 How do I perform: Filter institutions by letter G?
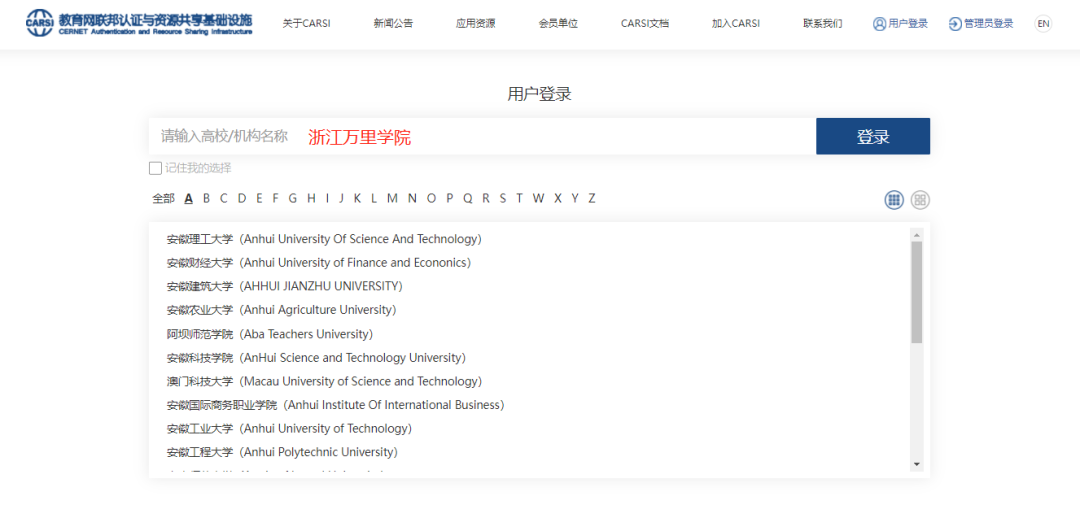[293, 198]
